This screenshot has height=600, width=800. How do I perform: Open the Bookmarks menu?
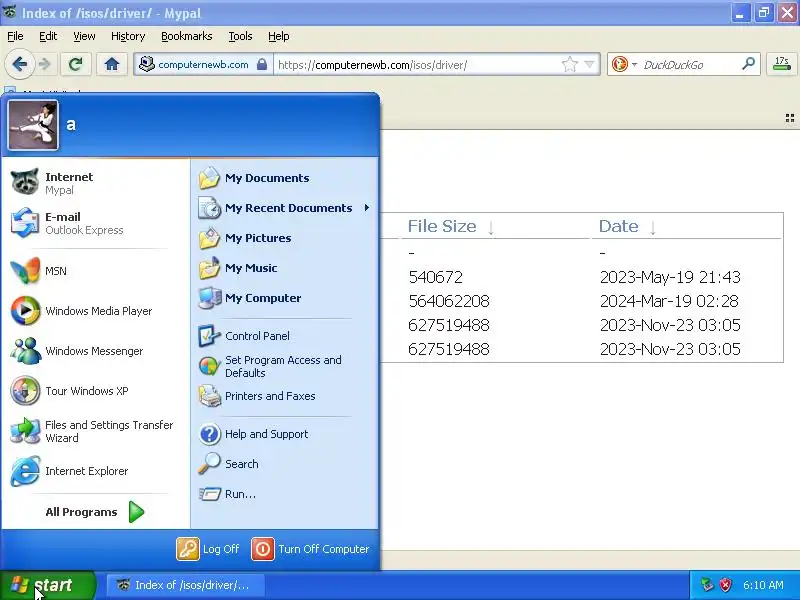coord(187,36)
